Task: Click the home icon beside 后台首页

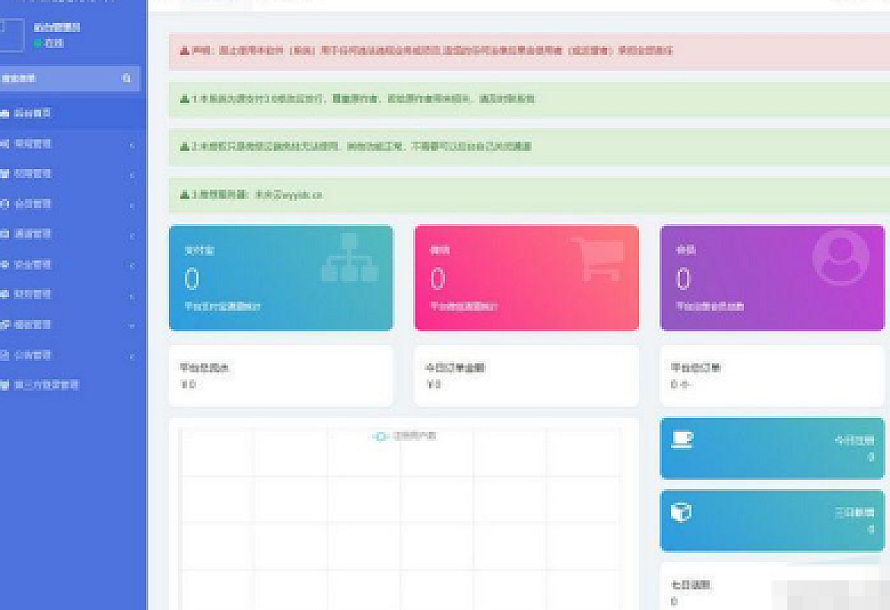Action: pyautogui.click(x=6, y=114)
